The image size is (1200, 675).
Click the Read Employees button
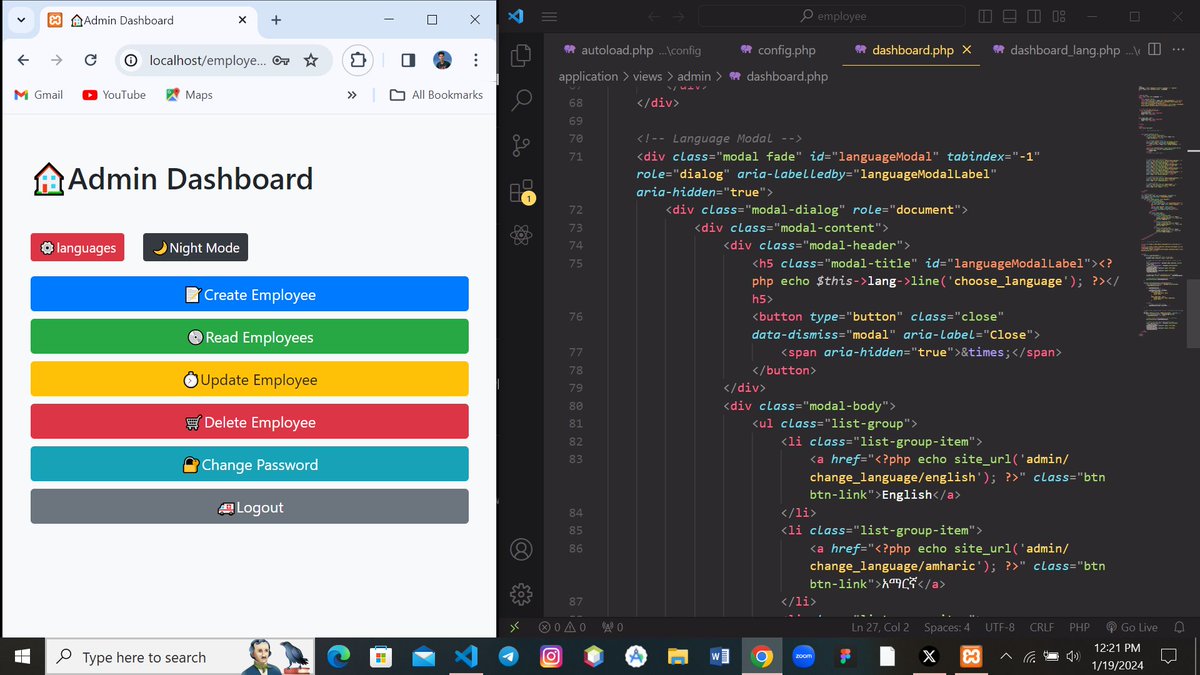249,337
